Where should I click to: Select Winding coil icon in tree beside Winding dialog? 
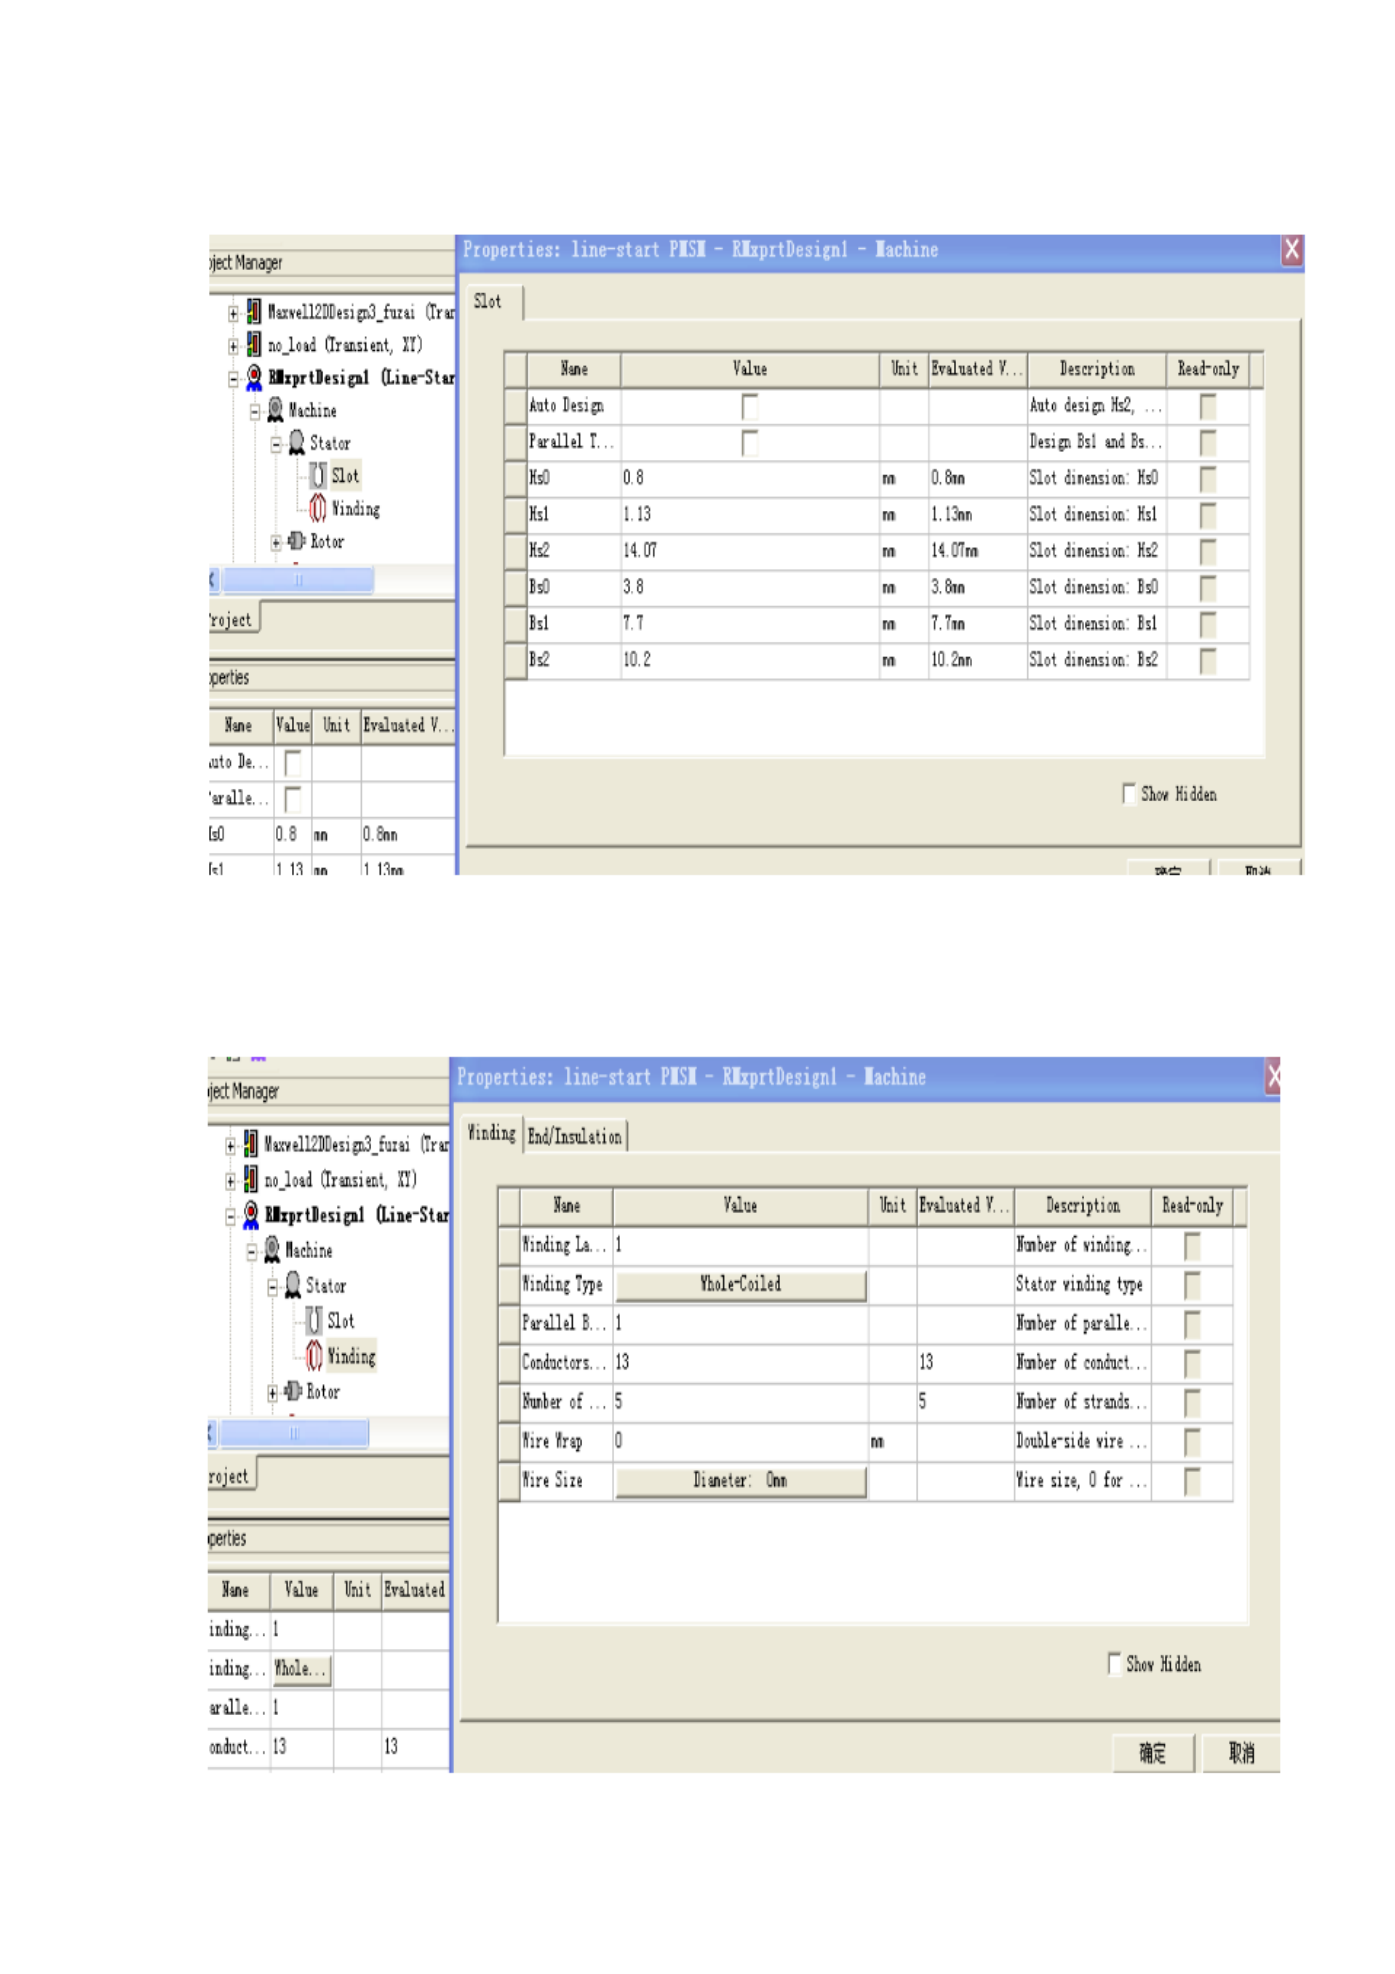(x=314, y=1356)
